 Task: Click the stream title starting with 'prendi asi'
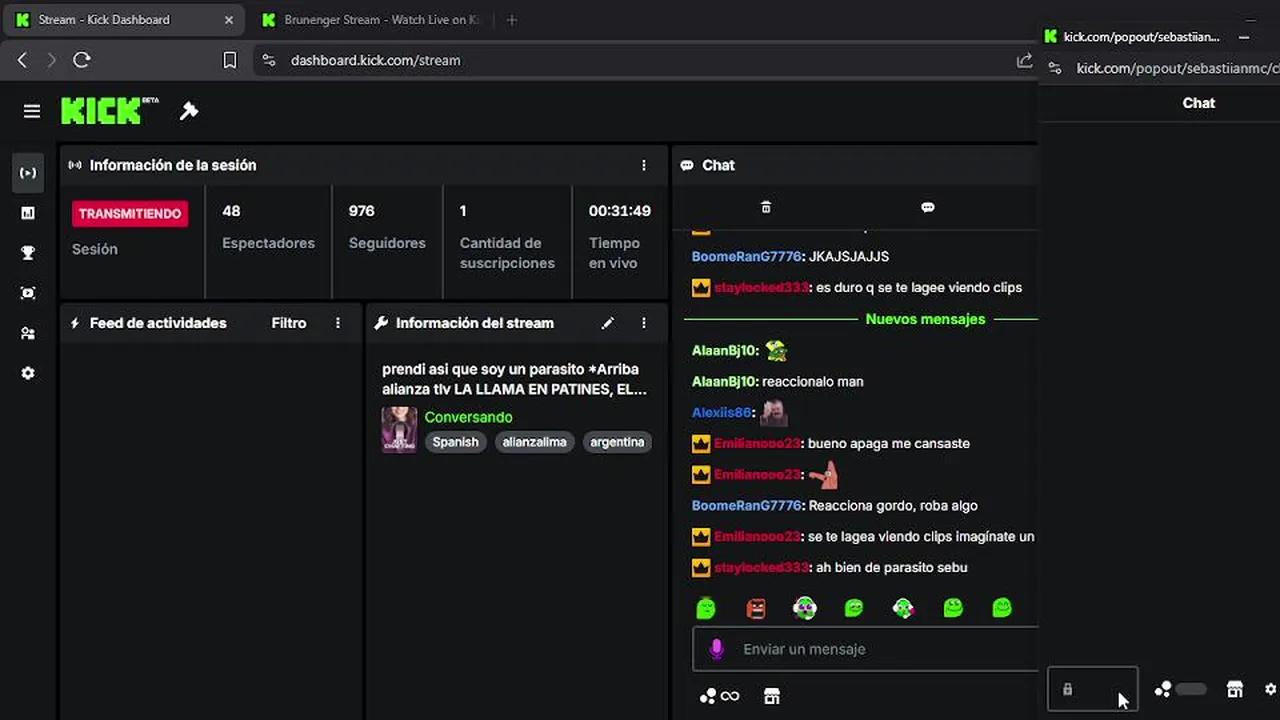[514, 379]
